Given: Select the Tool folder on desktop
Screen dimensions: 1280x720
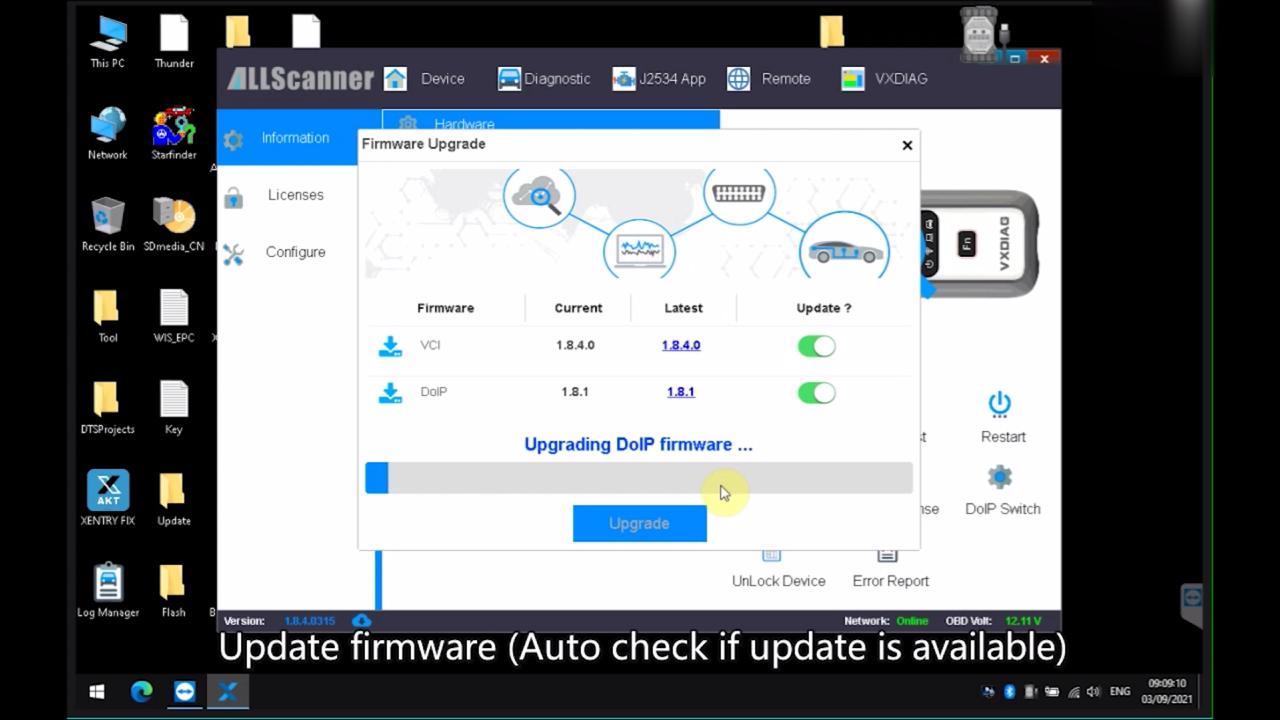Looking at the screenshot, I should click(108, 317).
